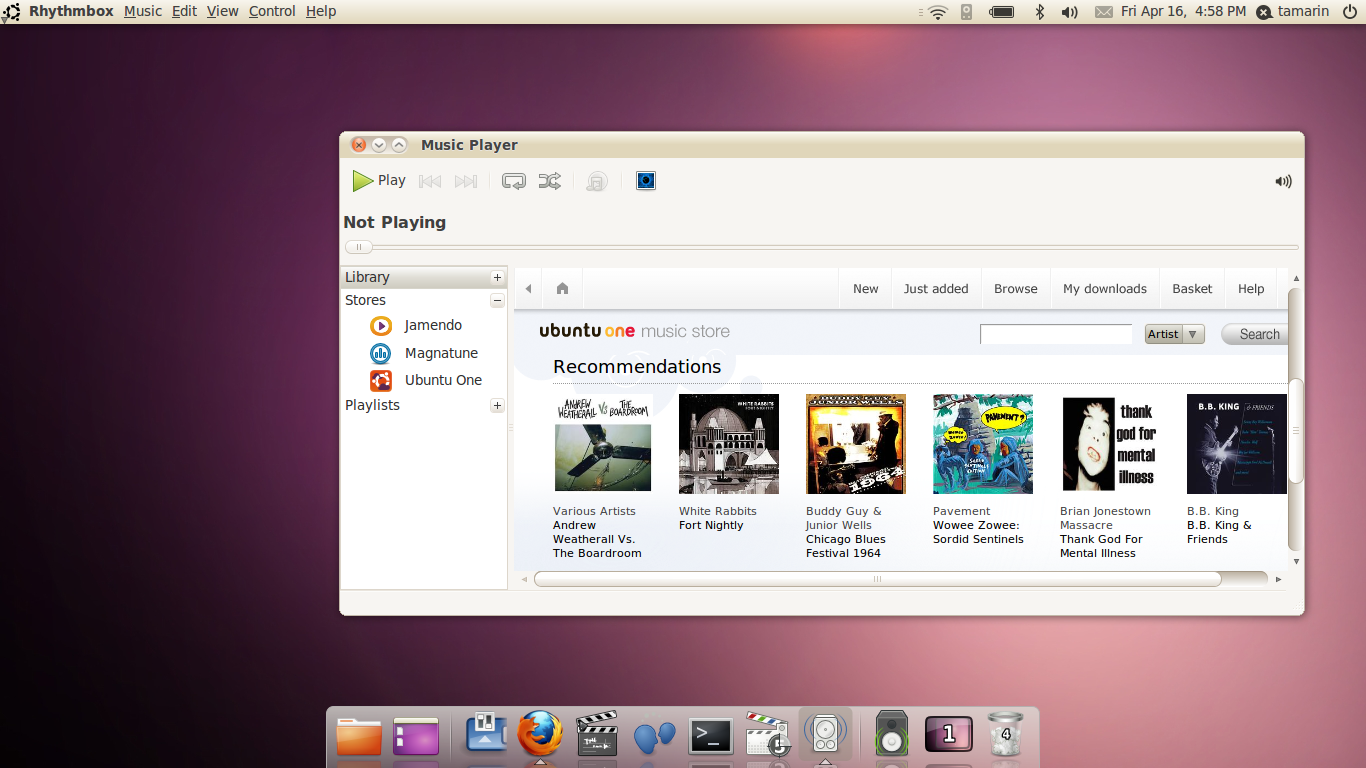Toggle shuffle mode in Music Player
1366x768 pixels.
click(x=550, y=181)
